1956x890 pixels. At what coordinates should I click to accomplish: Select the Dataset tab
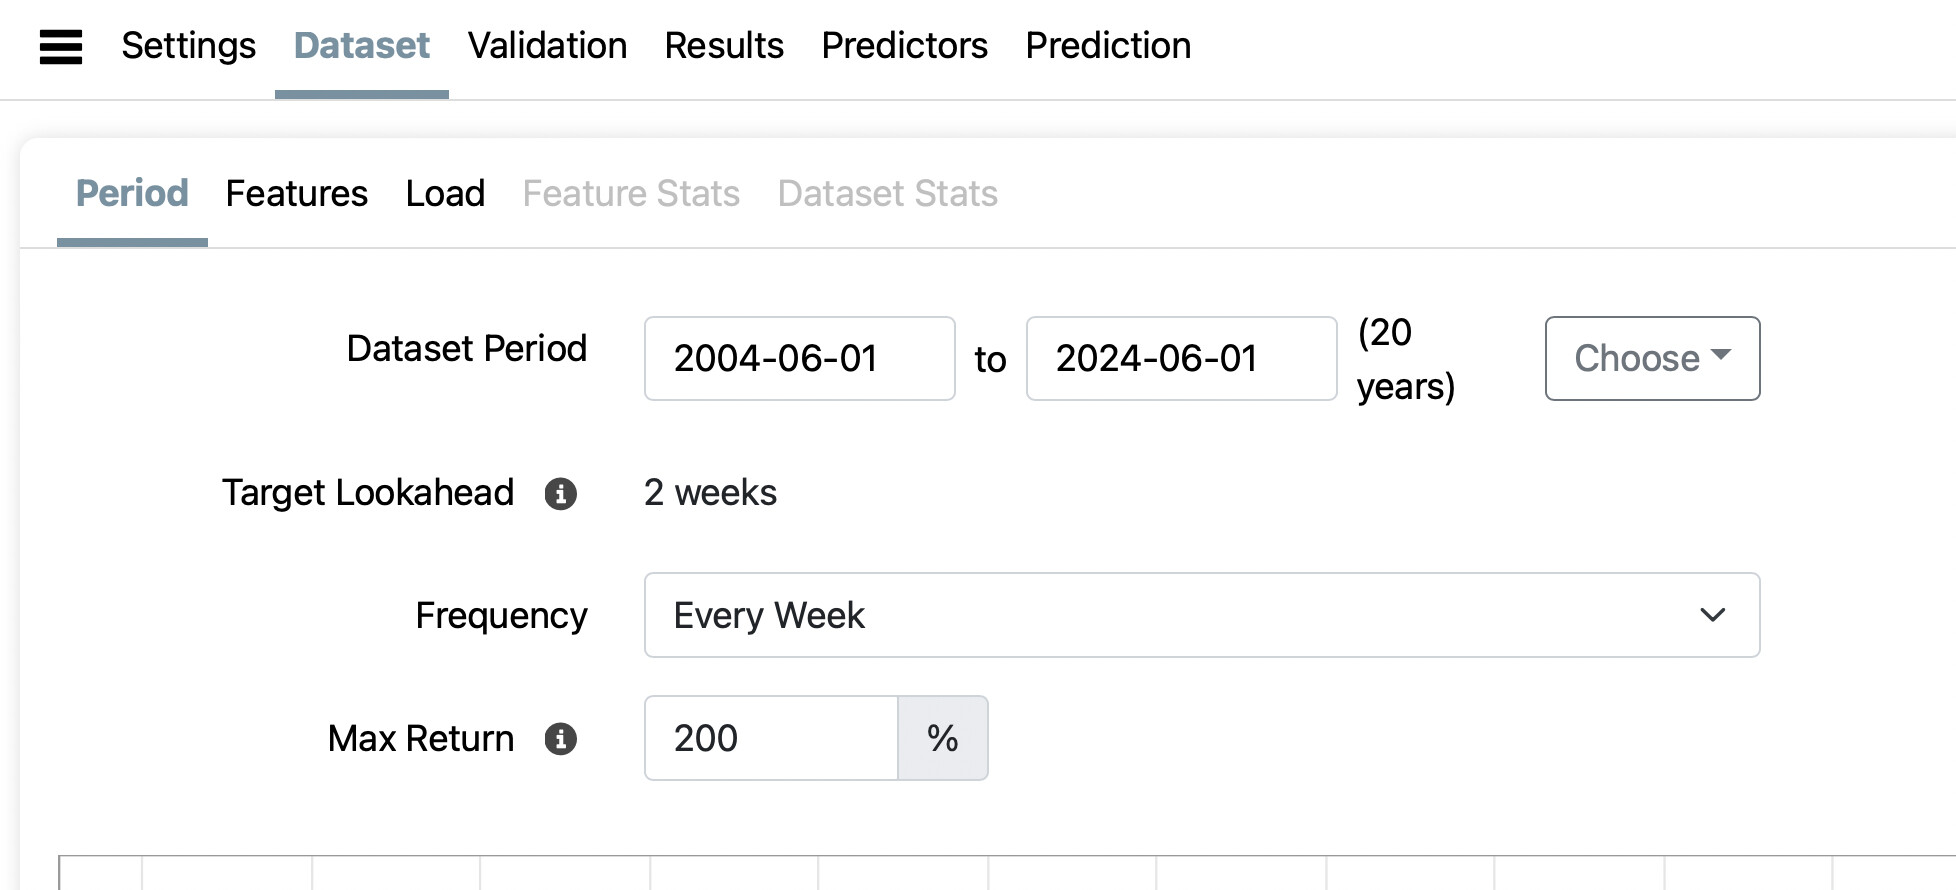pos(361,46)
